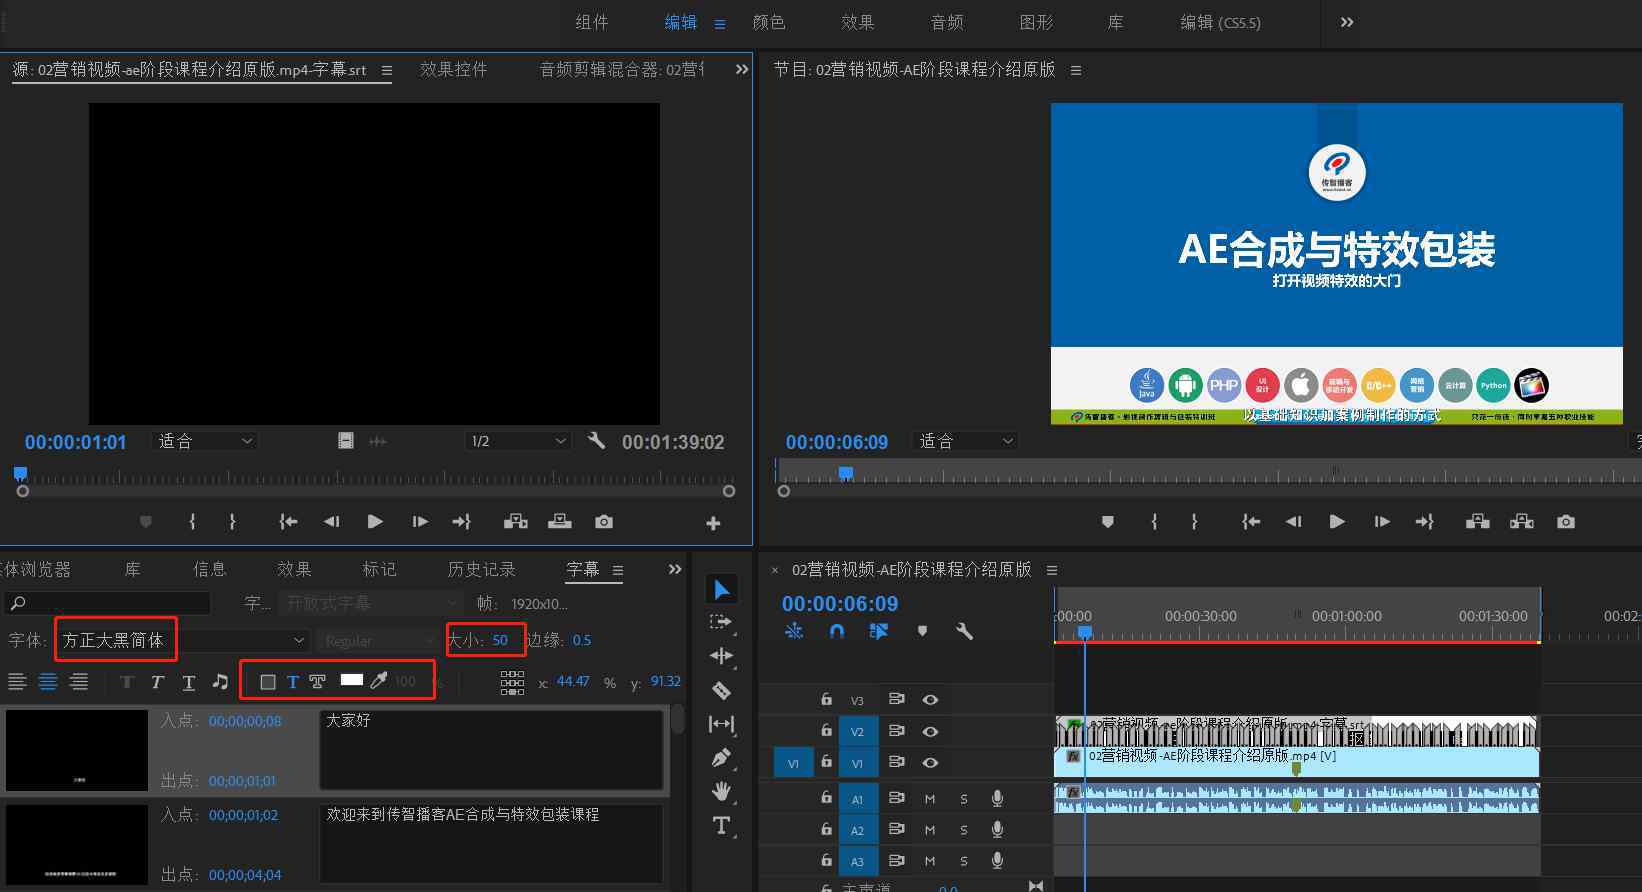Mute audio track A1

coord(930,799)
